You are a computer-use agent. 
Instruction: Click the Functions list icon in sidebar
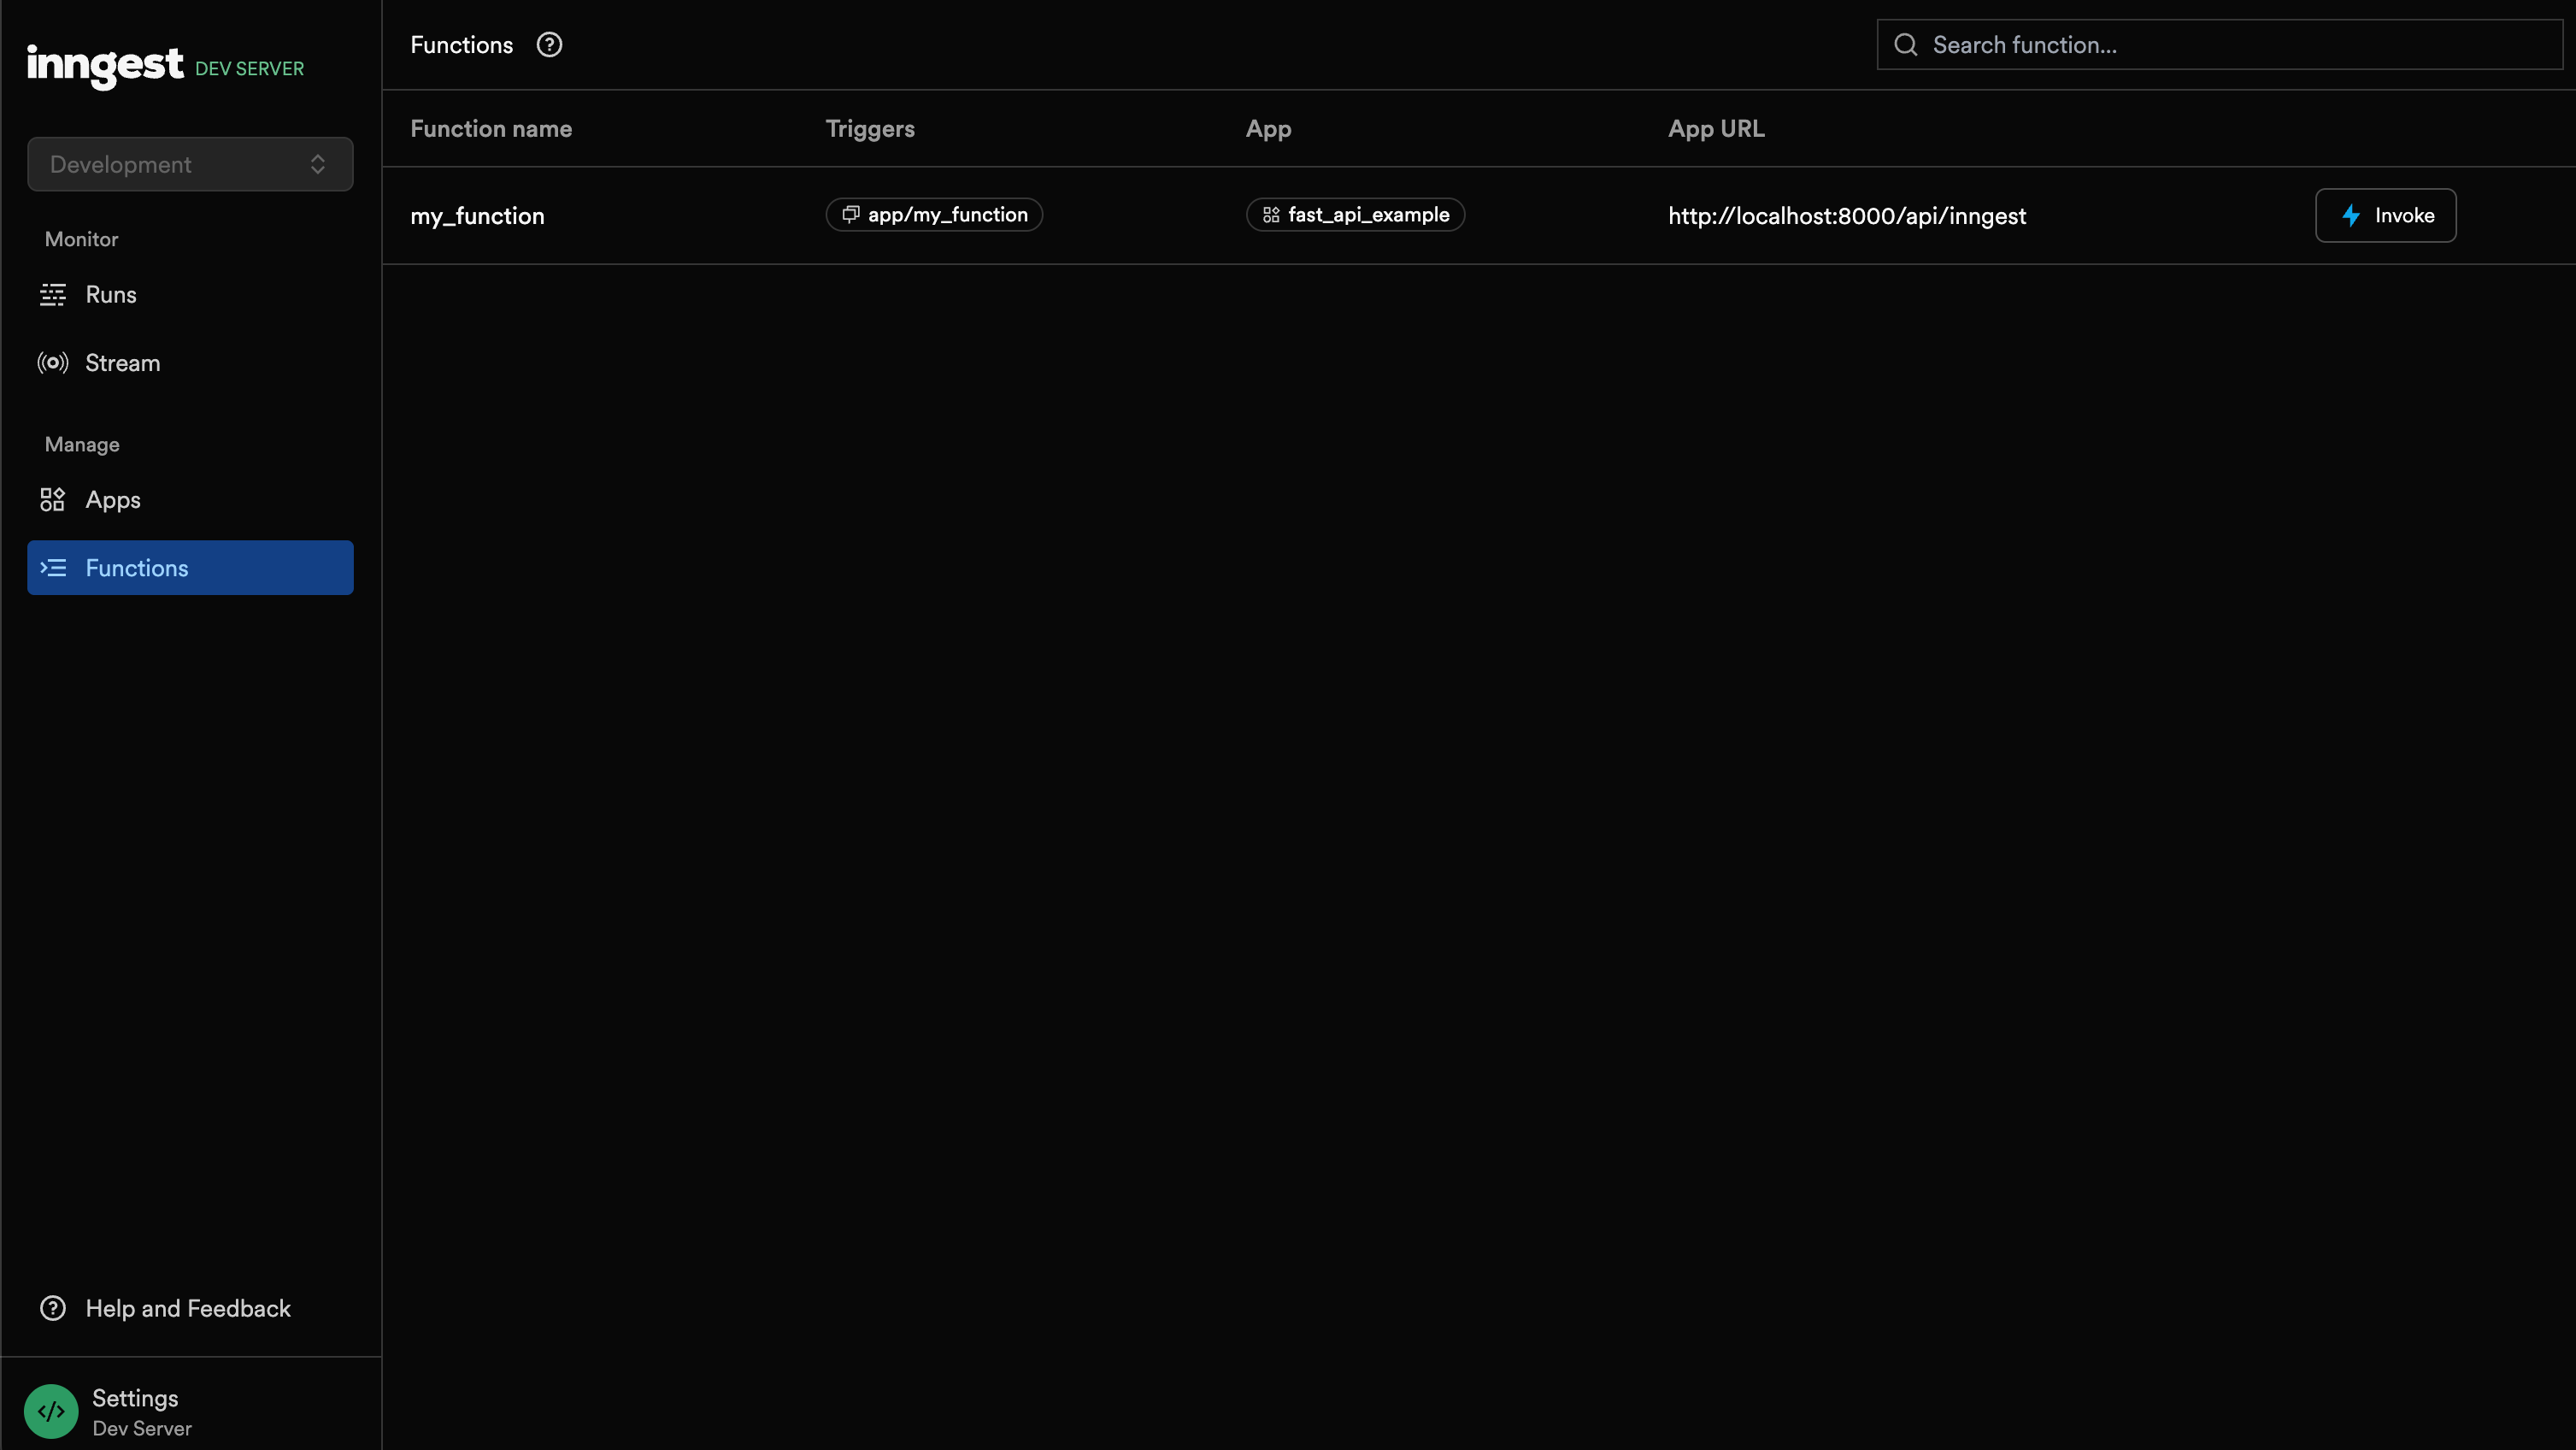[x=53, y=568]
